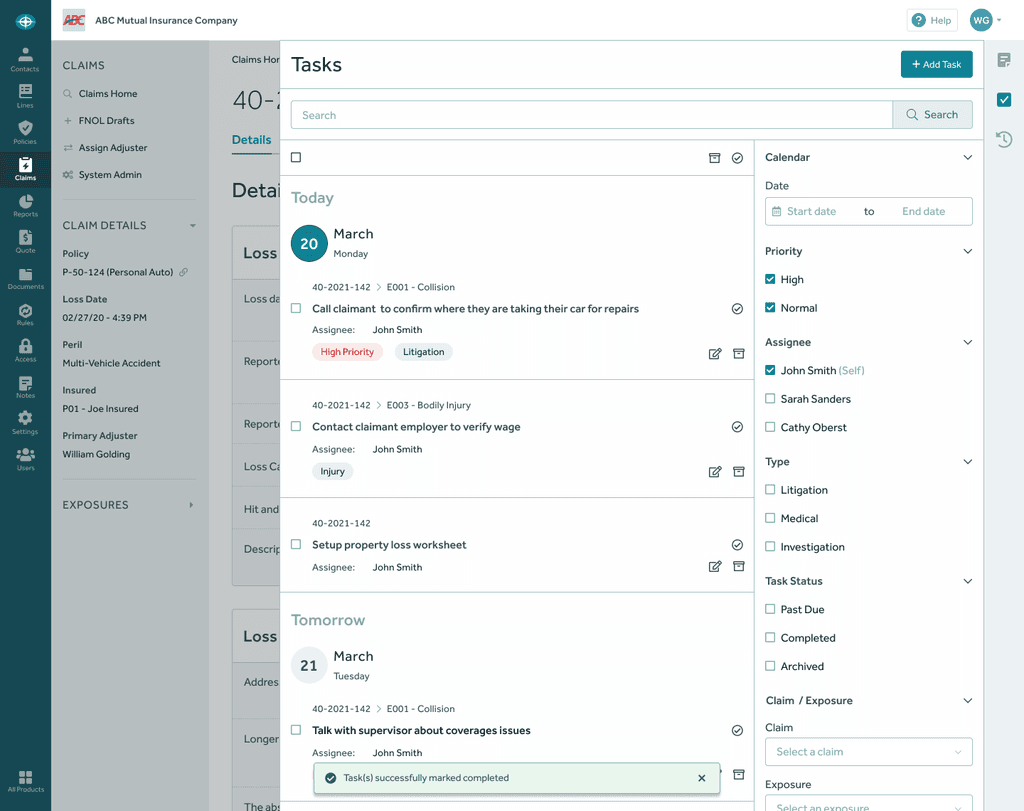Mark 'Setup property loss worksheet' complete
Viewport: 1024px width, 811px height.
point(737,545)
